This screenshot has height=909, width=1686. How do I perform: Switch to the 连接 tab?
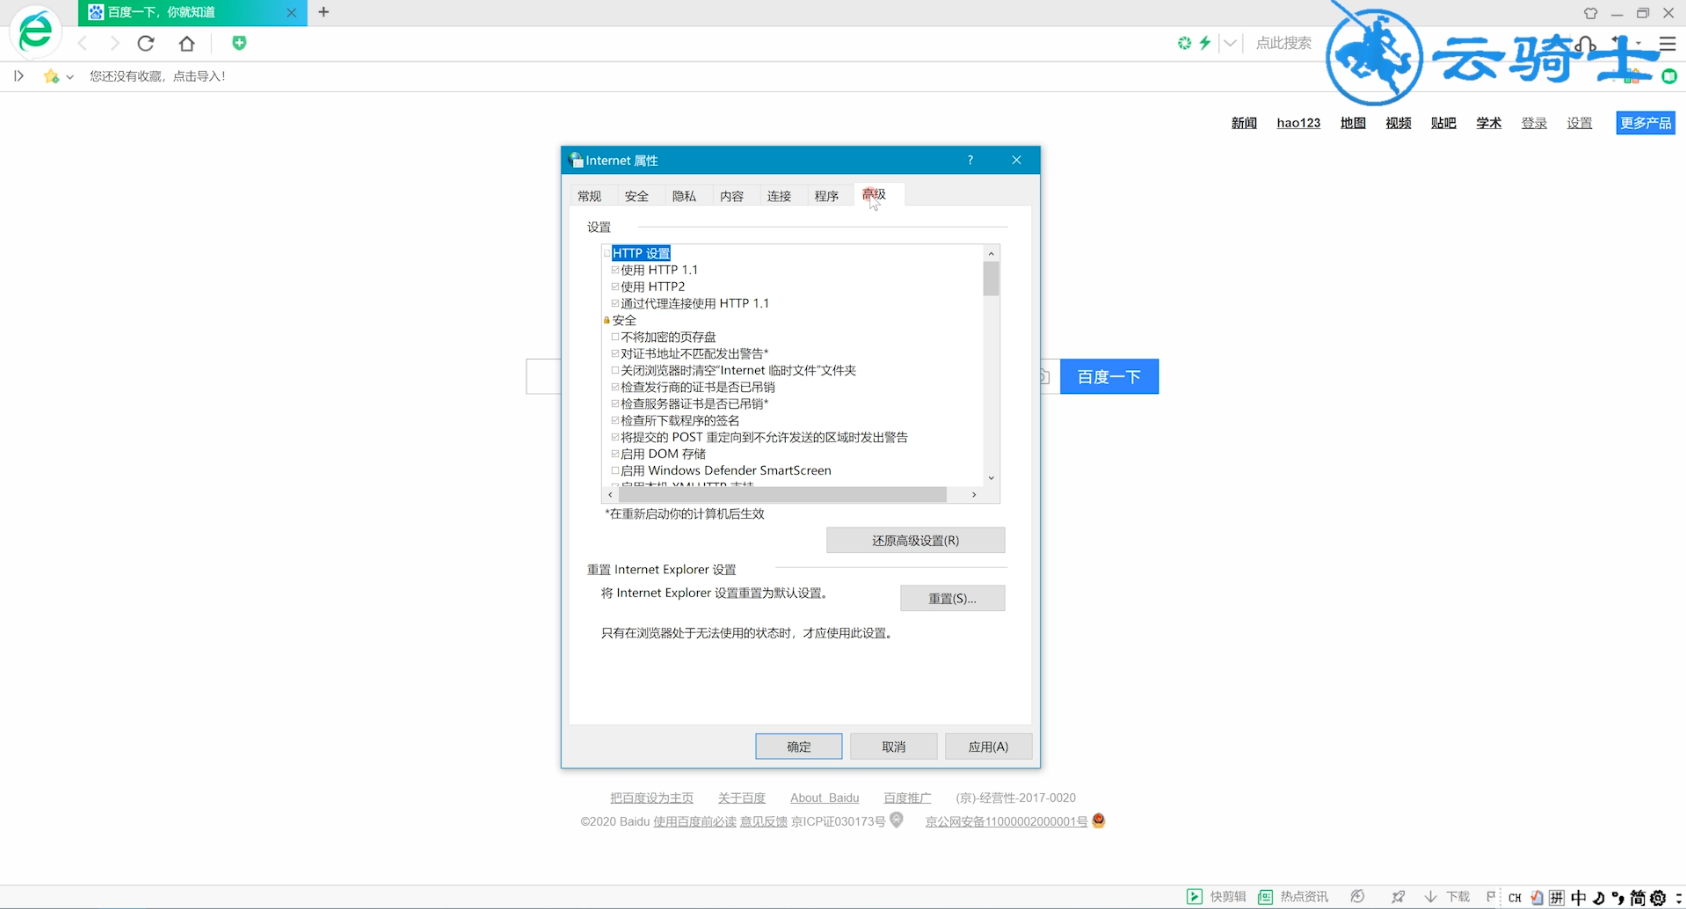(779, 196)
